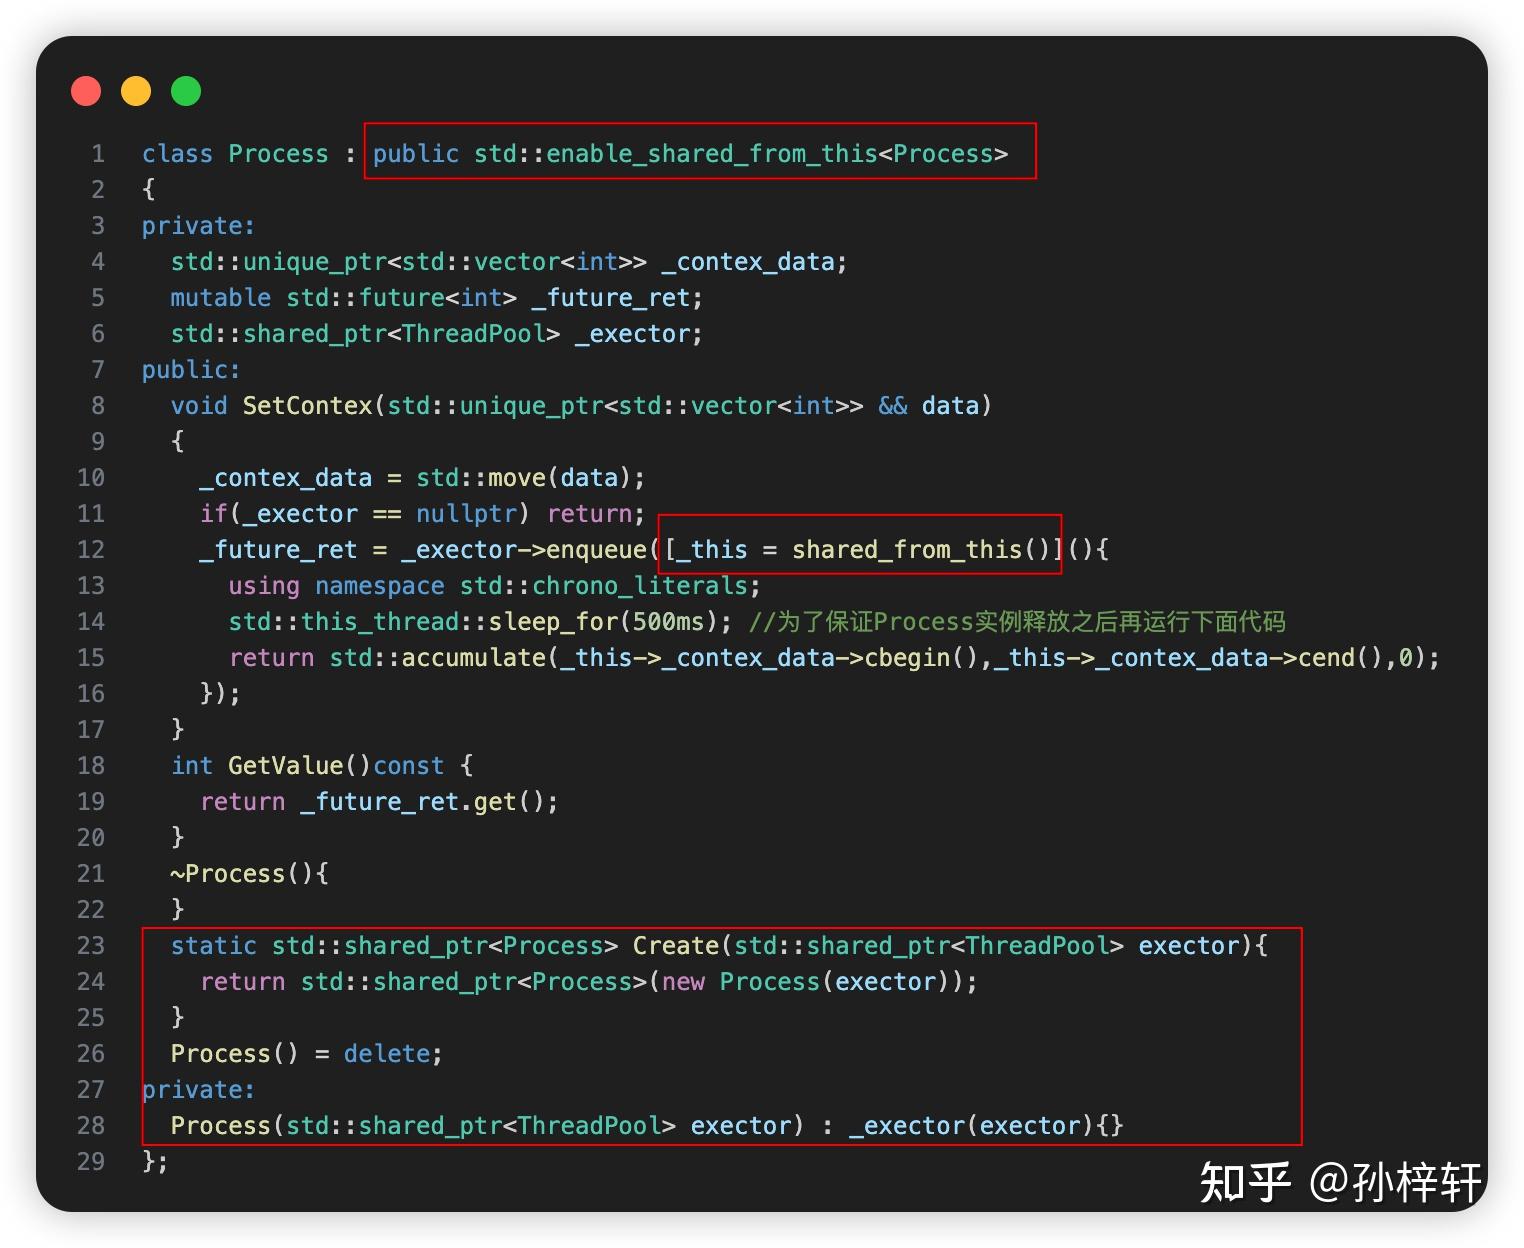The height and width of the screenshot is (1248, 1524).
Task: Click the red window control button
Action: tap(86, 90)
